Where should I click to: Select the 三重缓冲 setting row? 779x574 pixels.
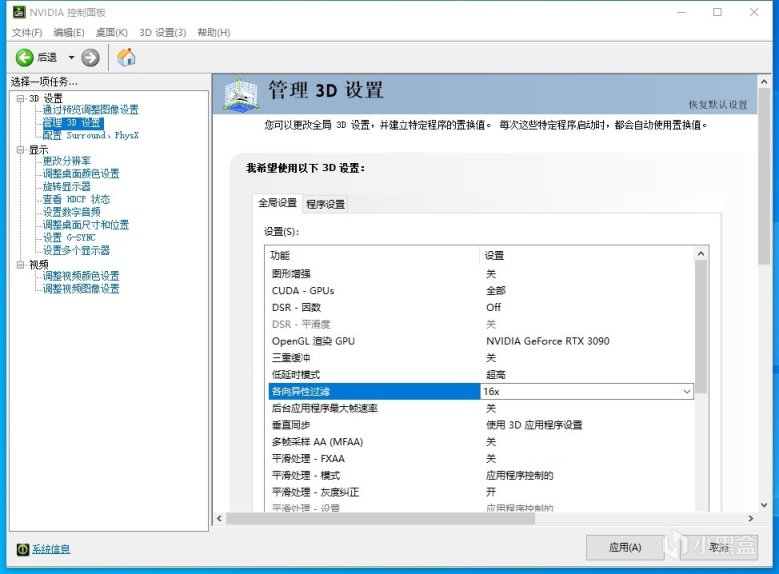point(481,358)
